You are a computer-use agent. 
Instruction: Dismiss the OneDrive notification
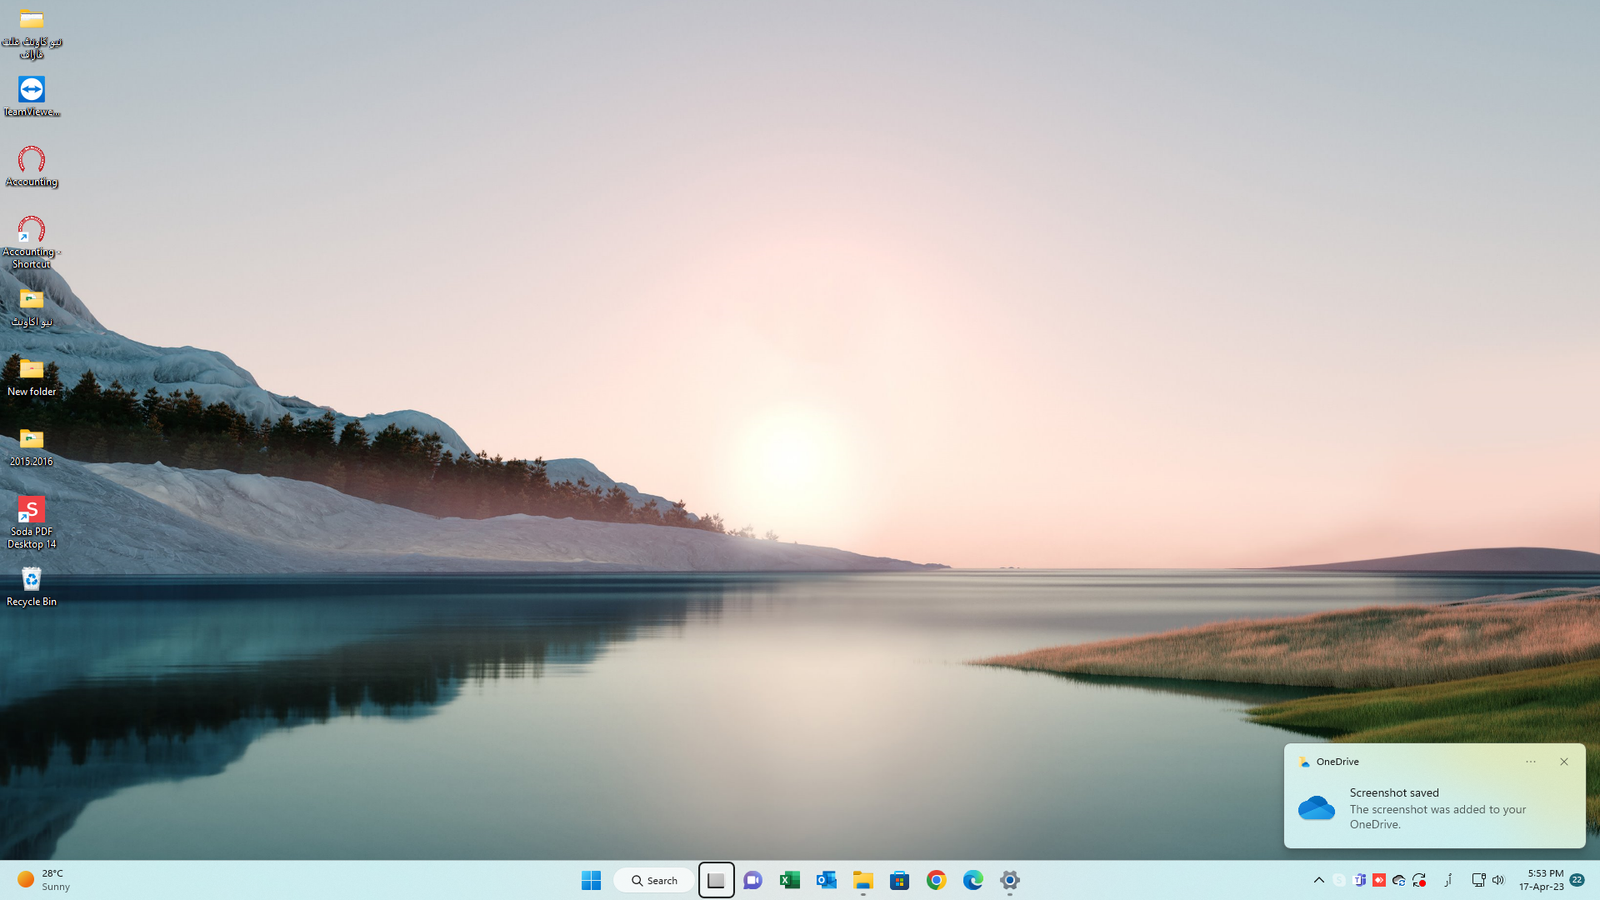click(x=1564, y=762)
